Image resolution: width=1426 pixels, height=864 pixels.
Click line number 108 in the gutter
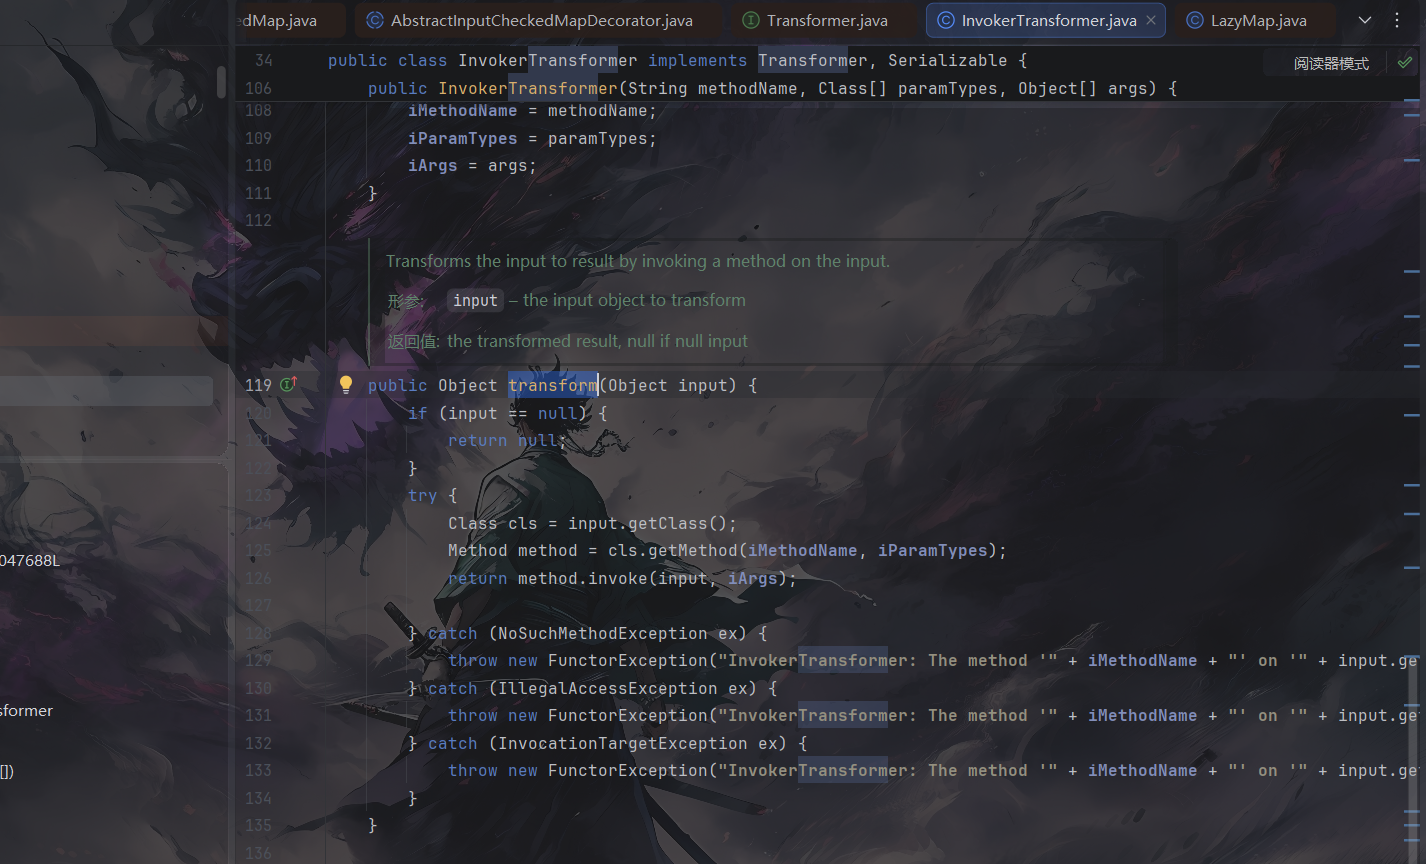[x=258, y=110]
